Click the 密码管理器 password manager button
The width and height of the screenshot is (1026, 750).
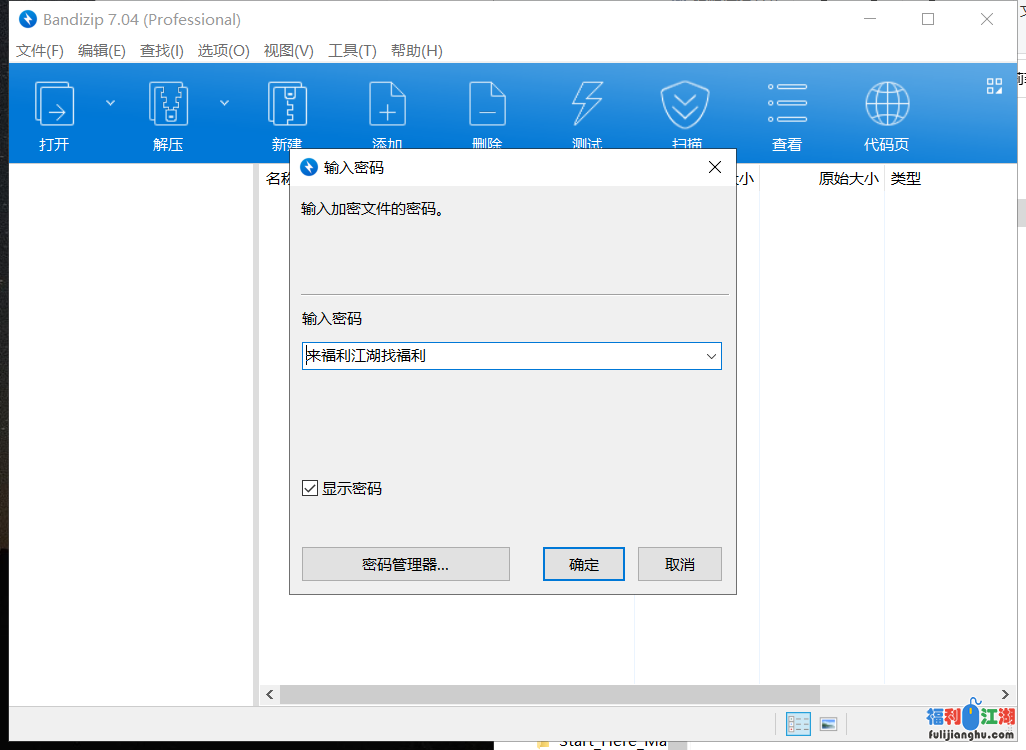coord(405,563)
